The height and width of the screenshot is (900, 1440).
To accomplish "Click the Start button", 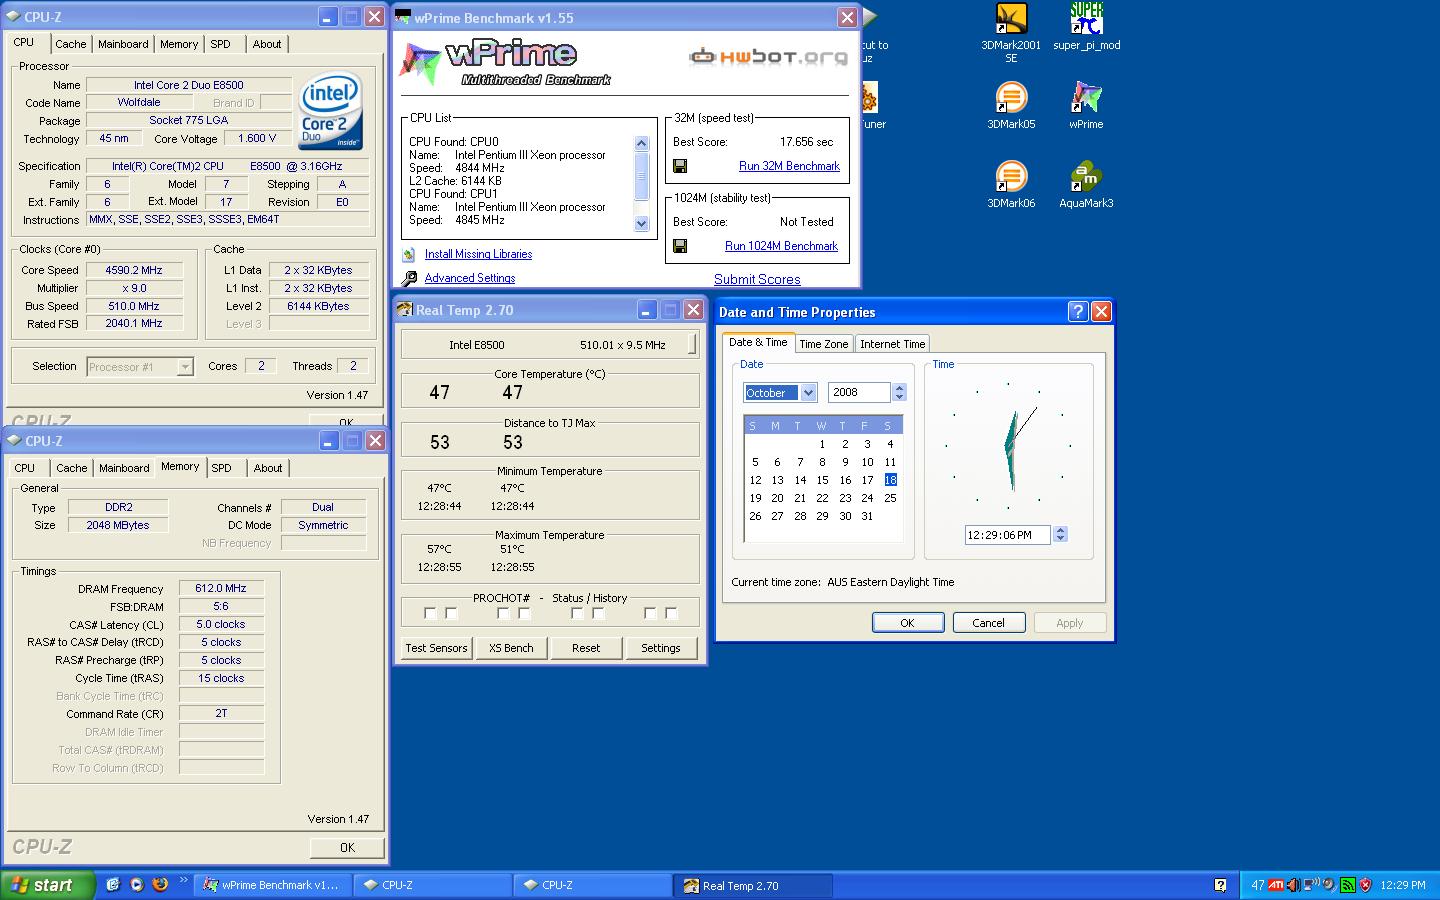I will click(x=47, y=885).
